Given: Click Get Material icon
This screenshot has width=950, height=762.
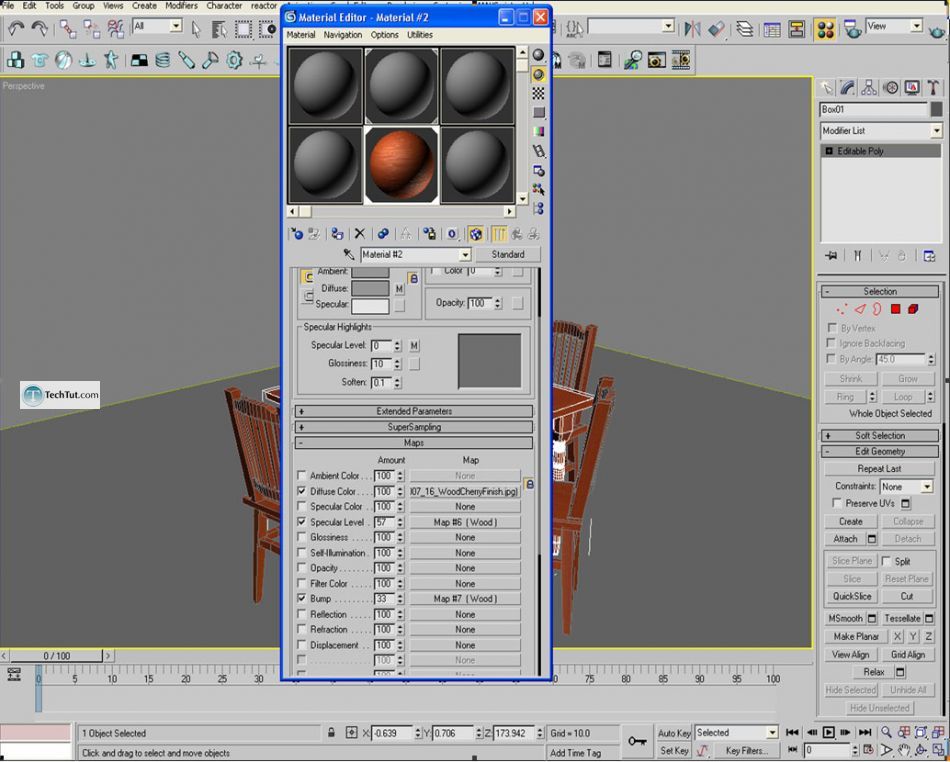Looking at the screenshot, I should (x=297, y=234).
